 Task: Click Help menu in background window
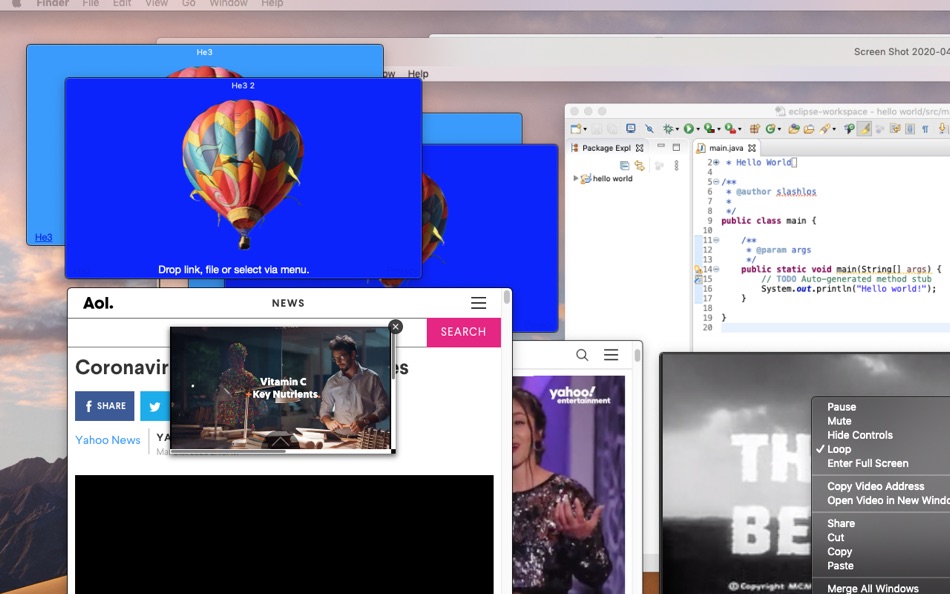click(418, 73)
